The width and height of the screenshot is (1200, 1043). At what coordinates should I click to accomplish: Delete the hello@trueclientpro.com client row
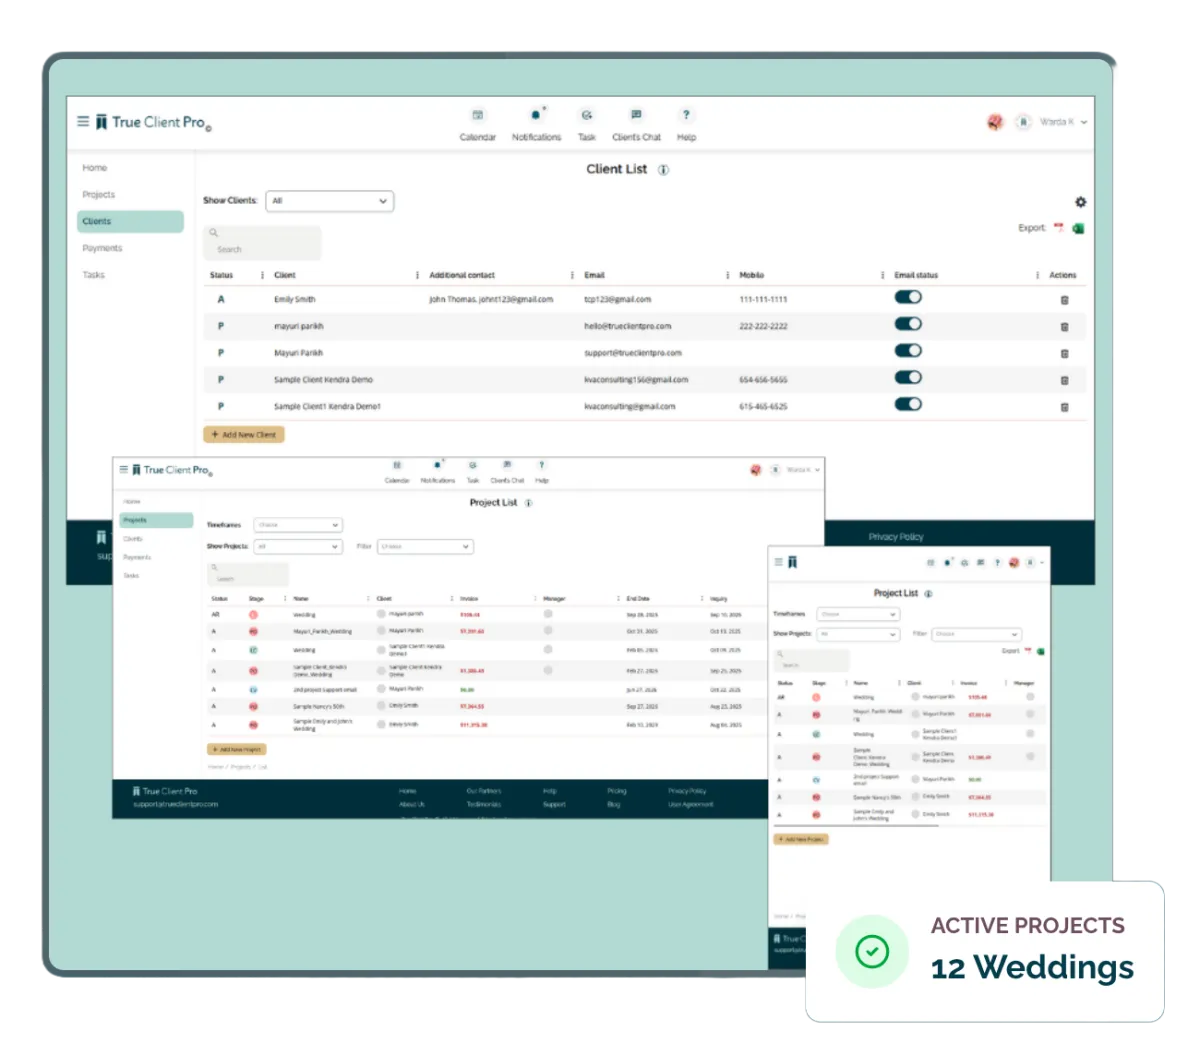tap(1064, 327)
